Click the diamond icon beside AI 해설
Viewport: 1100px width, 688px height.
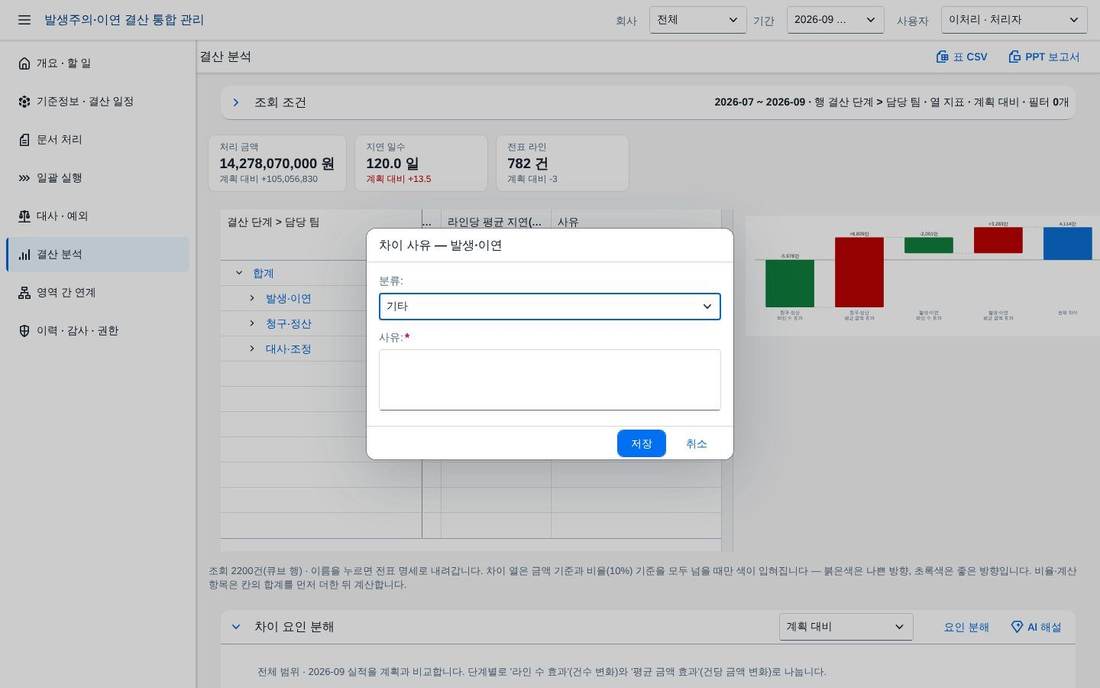click(x=1017, y=626)
